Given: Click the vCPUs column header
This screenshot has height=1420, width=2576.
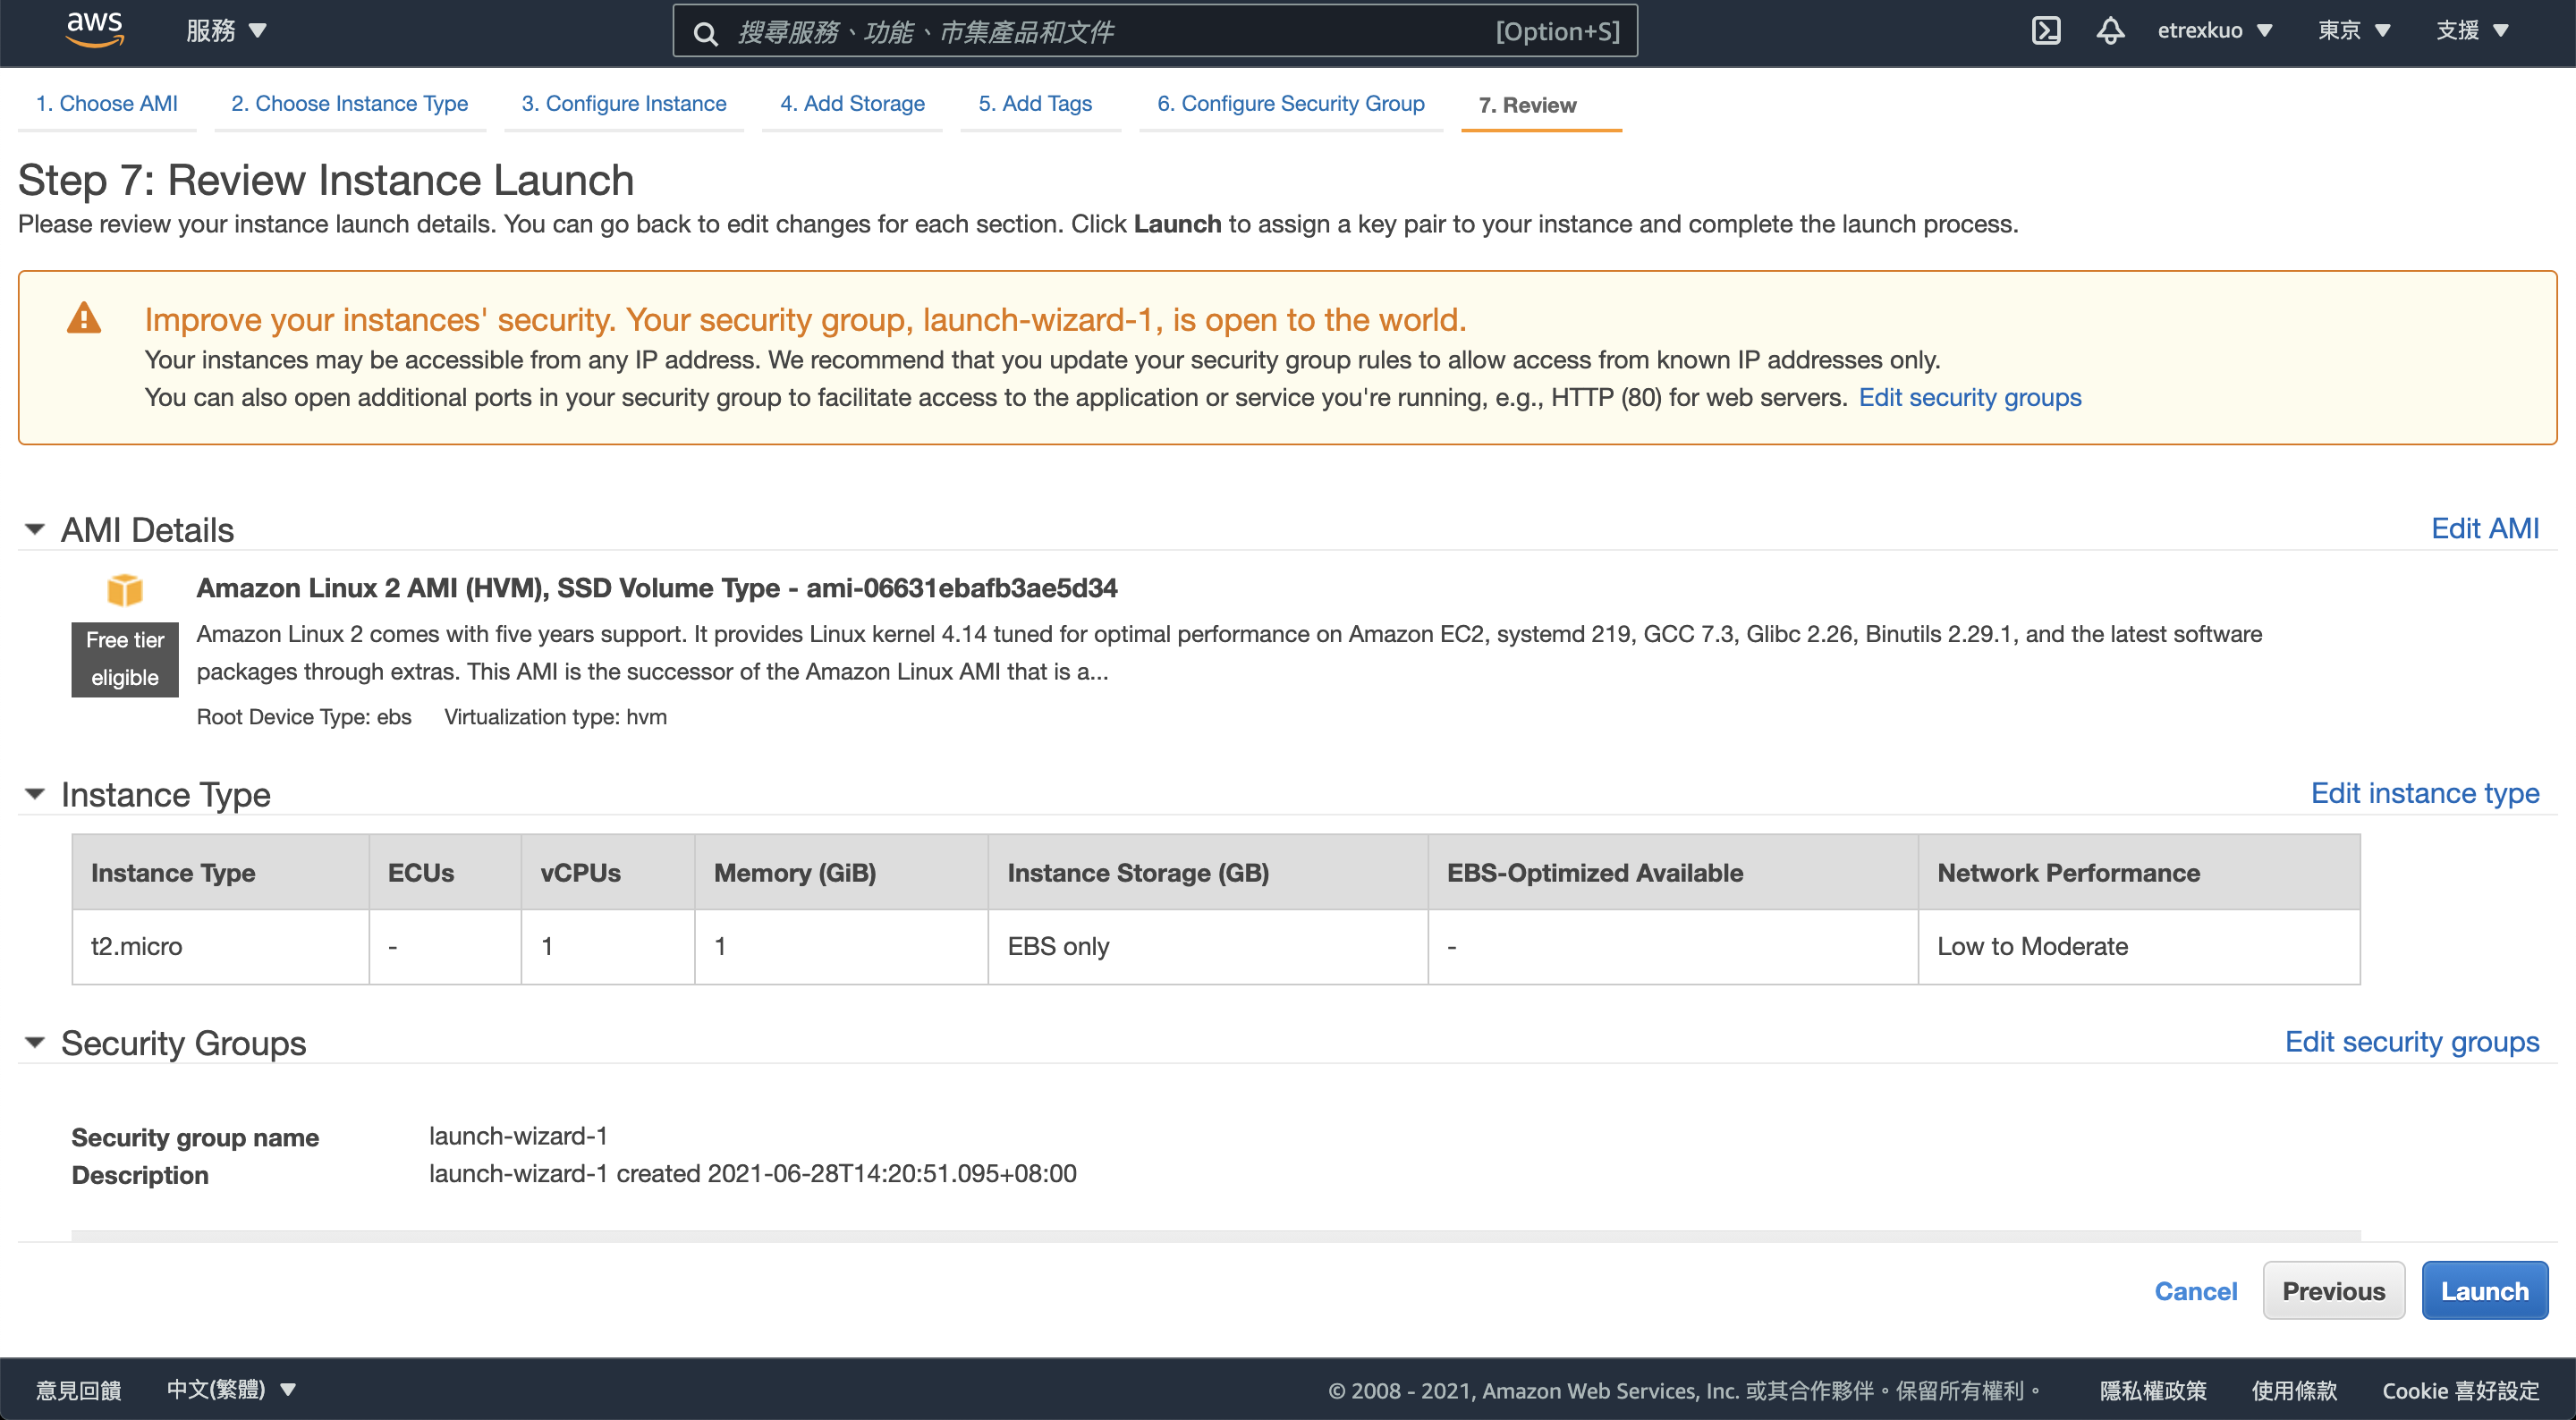Looking at the screenshot, I should pos(608,872).
